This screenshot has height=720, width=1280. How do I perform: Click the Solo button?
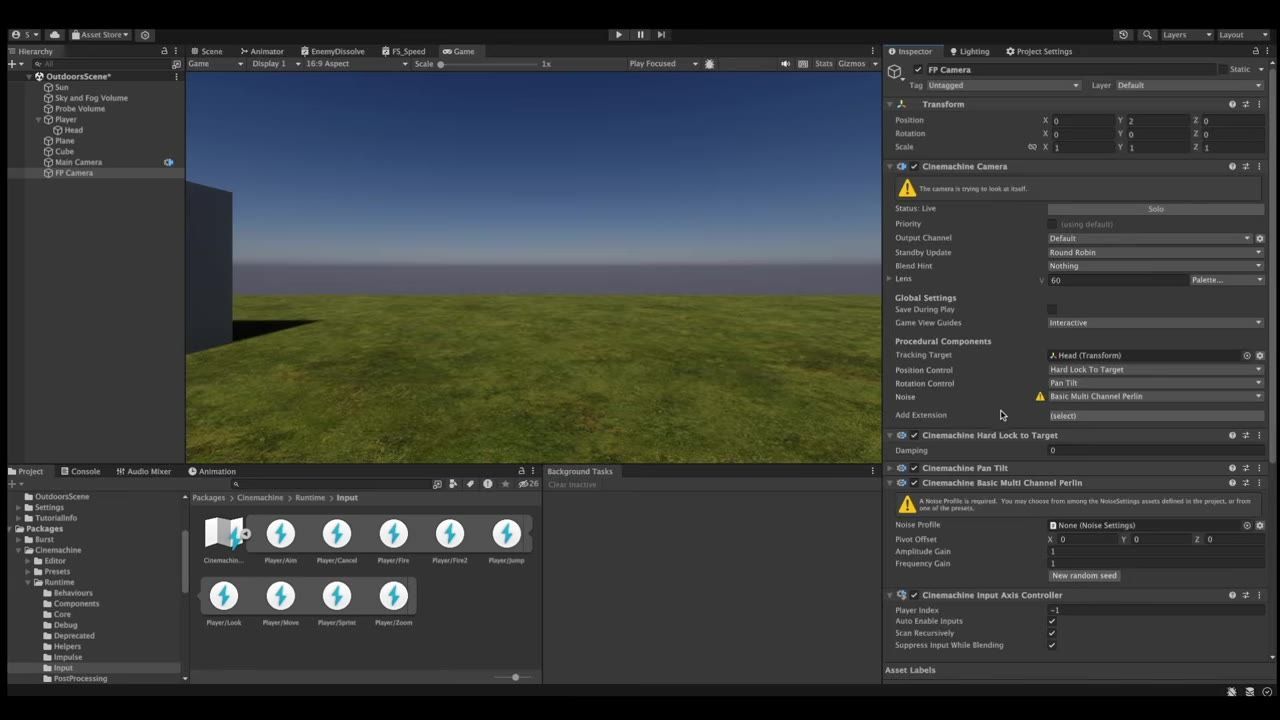(1155, 209)
